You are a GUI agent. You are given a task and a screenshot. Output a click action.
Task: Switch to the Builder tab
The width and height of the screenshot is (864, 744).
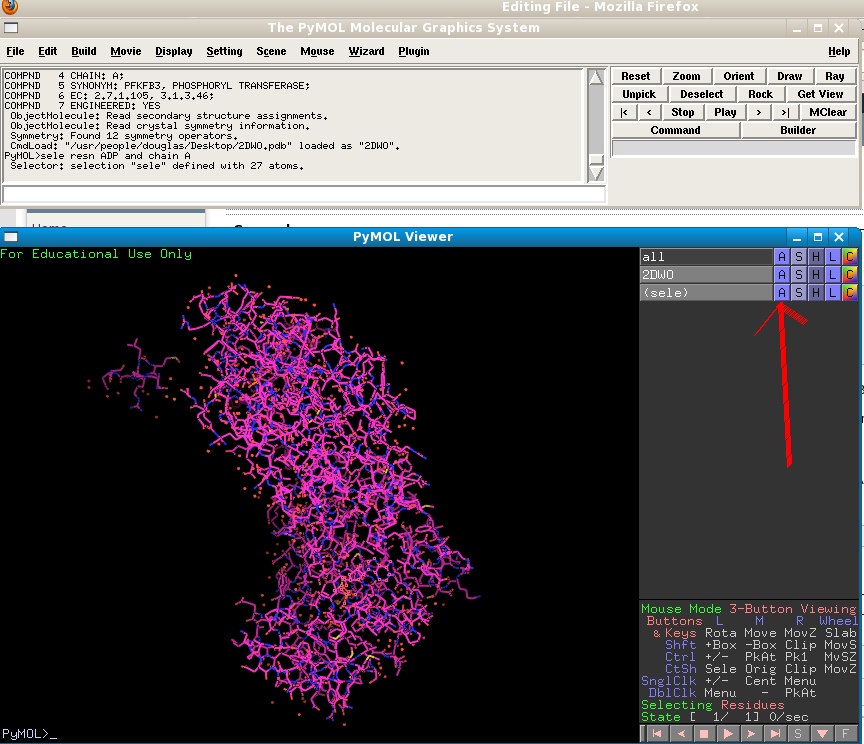pyautogui.click(x=798, y=131)
